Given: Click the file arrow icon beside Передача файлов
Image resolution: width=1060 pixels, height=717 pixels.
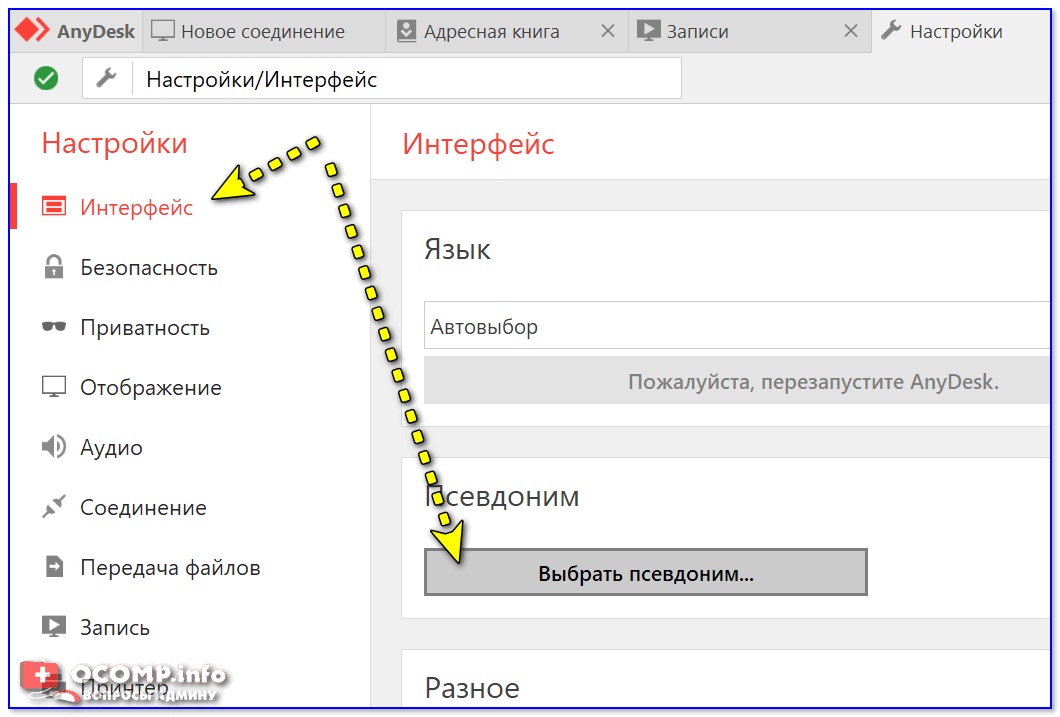Looking at the screenshot, I should 54,566.
